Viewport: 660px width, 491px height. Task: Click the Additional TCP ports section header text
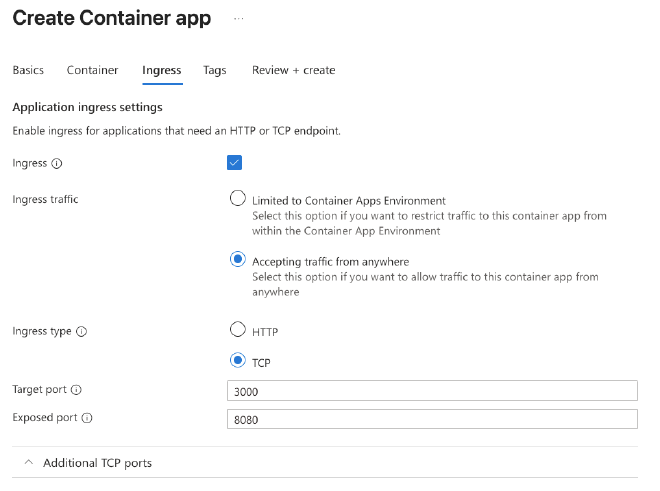click(97, 463)
